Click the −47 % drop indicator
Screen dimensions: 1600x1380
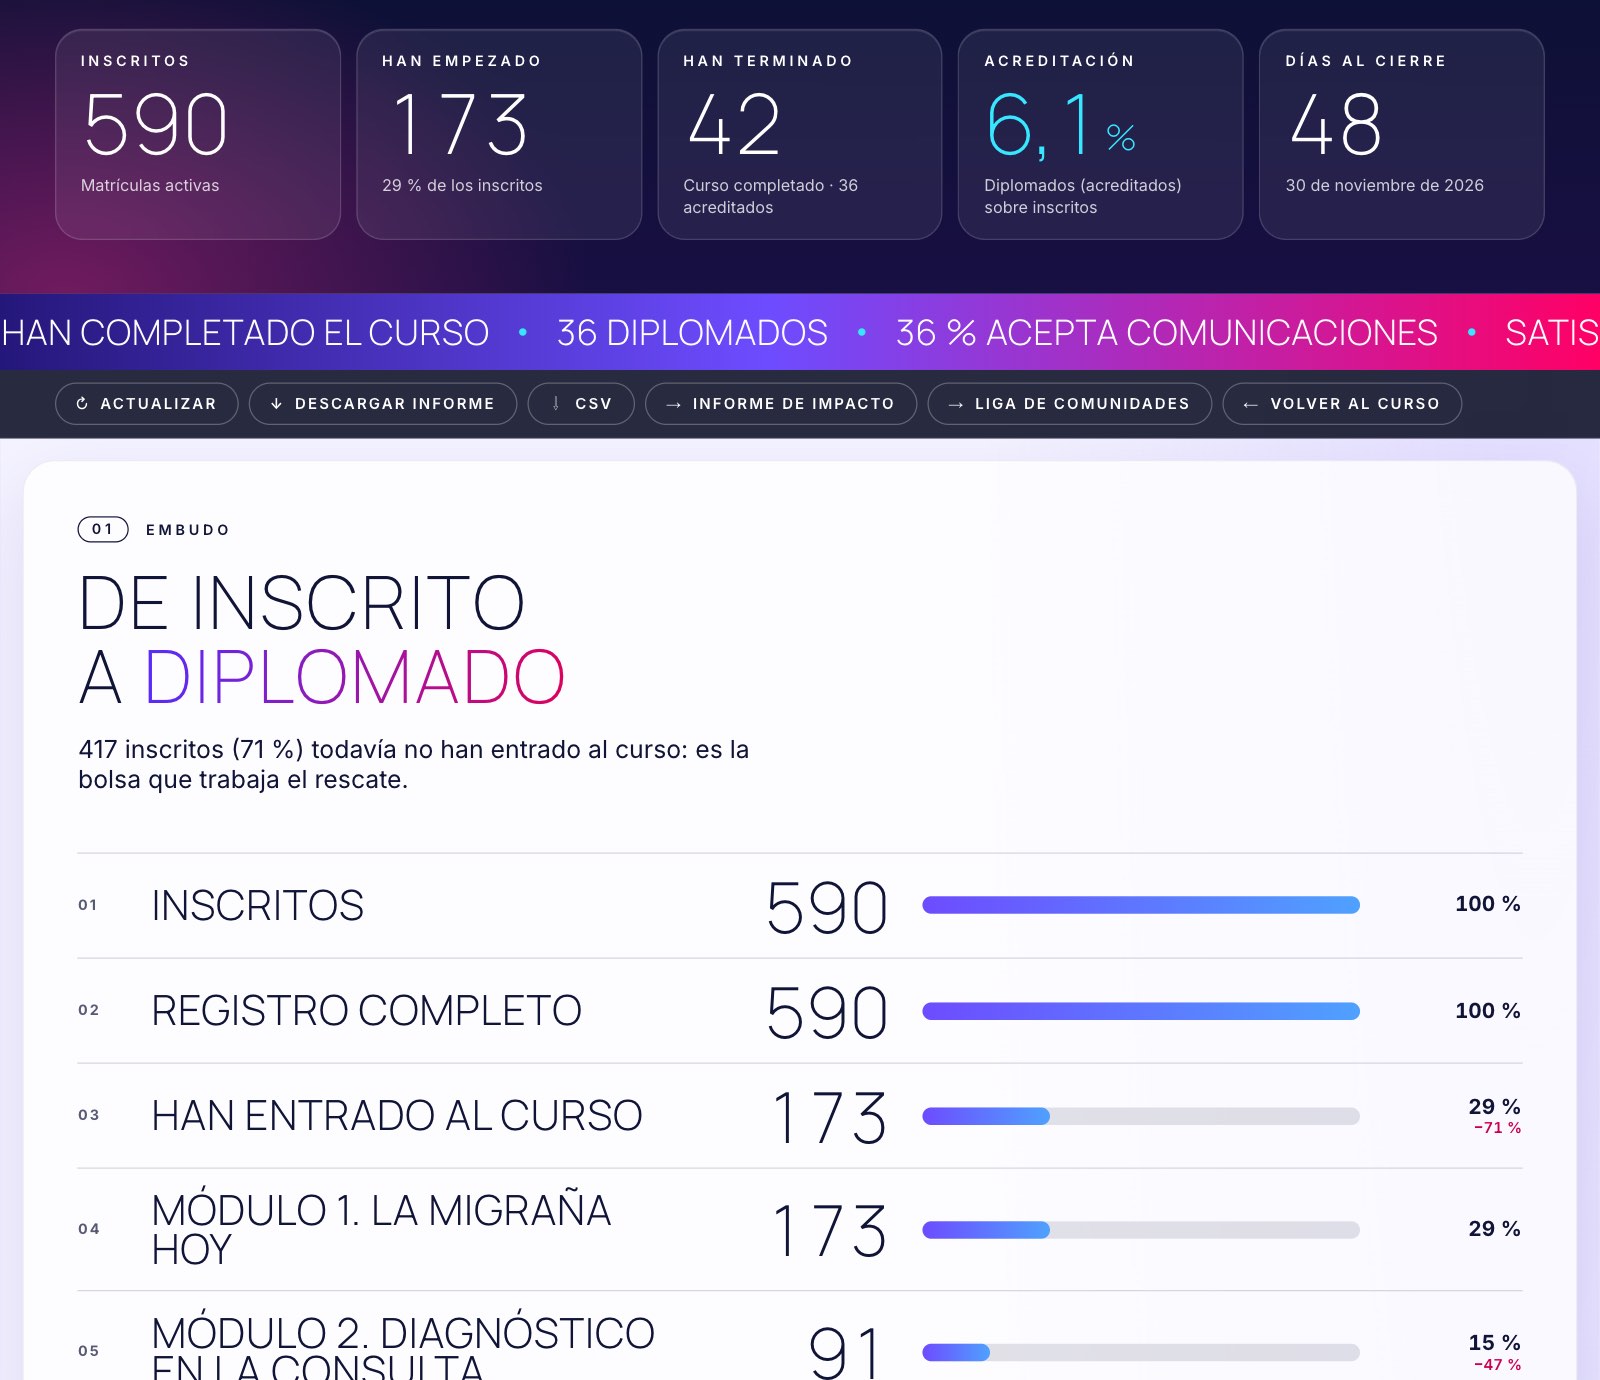click(1497, 1365)
